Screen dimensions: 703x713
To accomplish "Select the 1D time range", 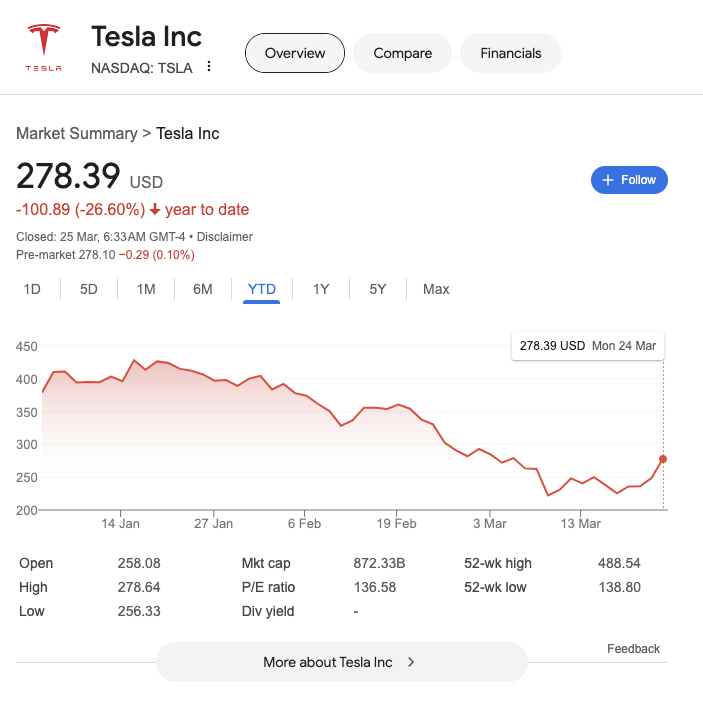I will [x=32, y=289].
